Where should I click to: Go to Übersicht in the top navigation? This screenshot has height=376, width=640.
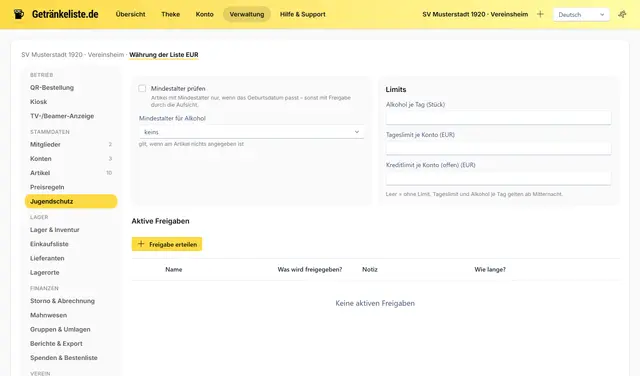click(130, 14)
